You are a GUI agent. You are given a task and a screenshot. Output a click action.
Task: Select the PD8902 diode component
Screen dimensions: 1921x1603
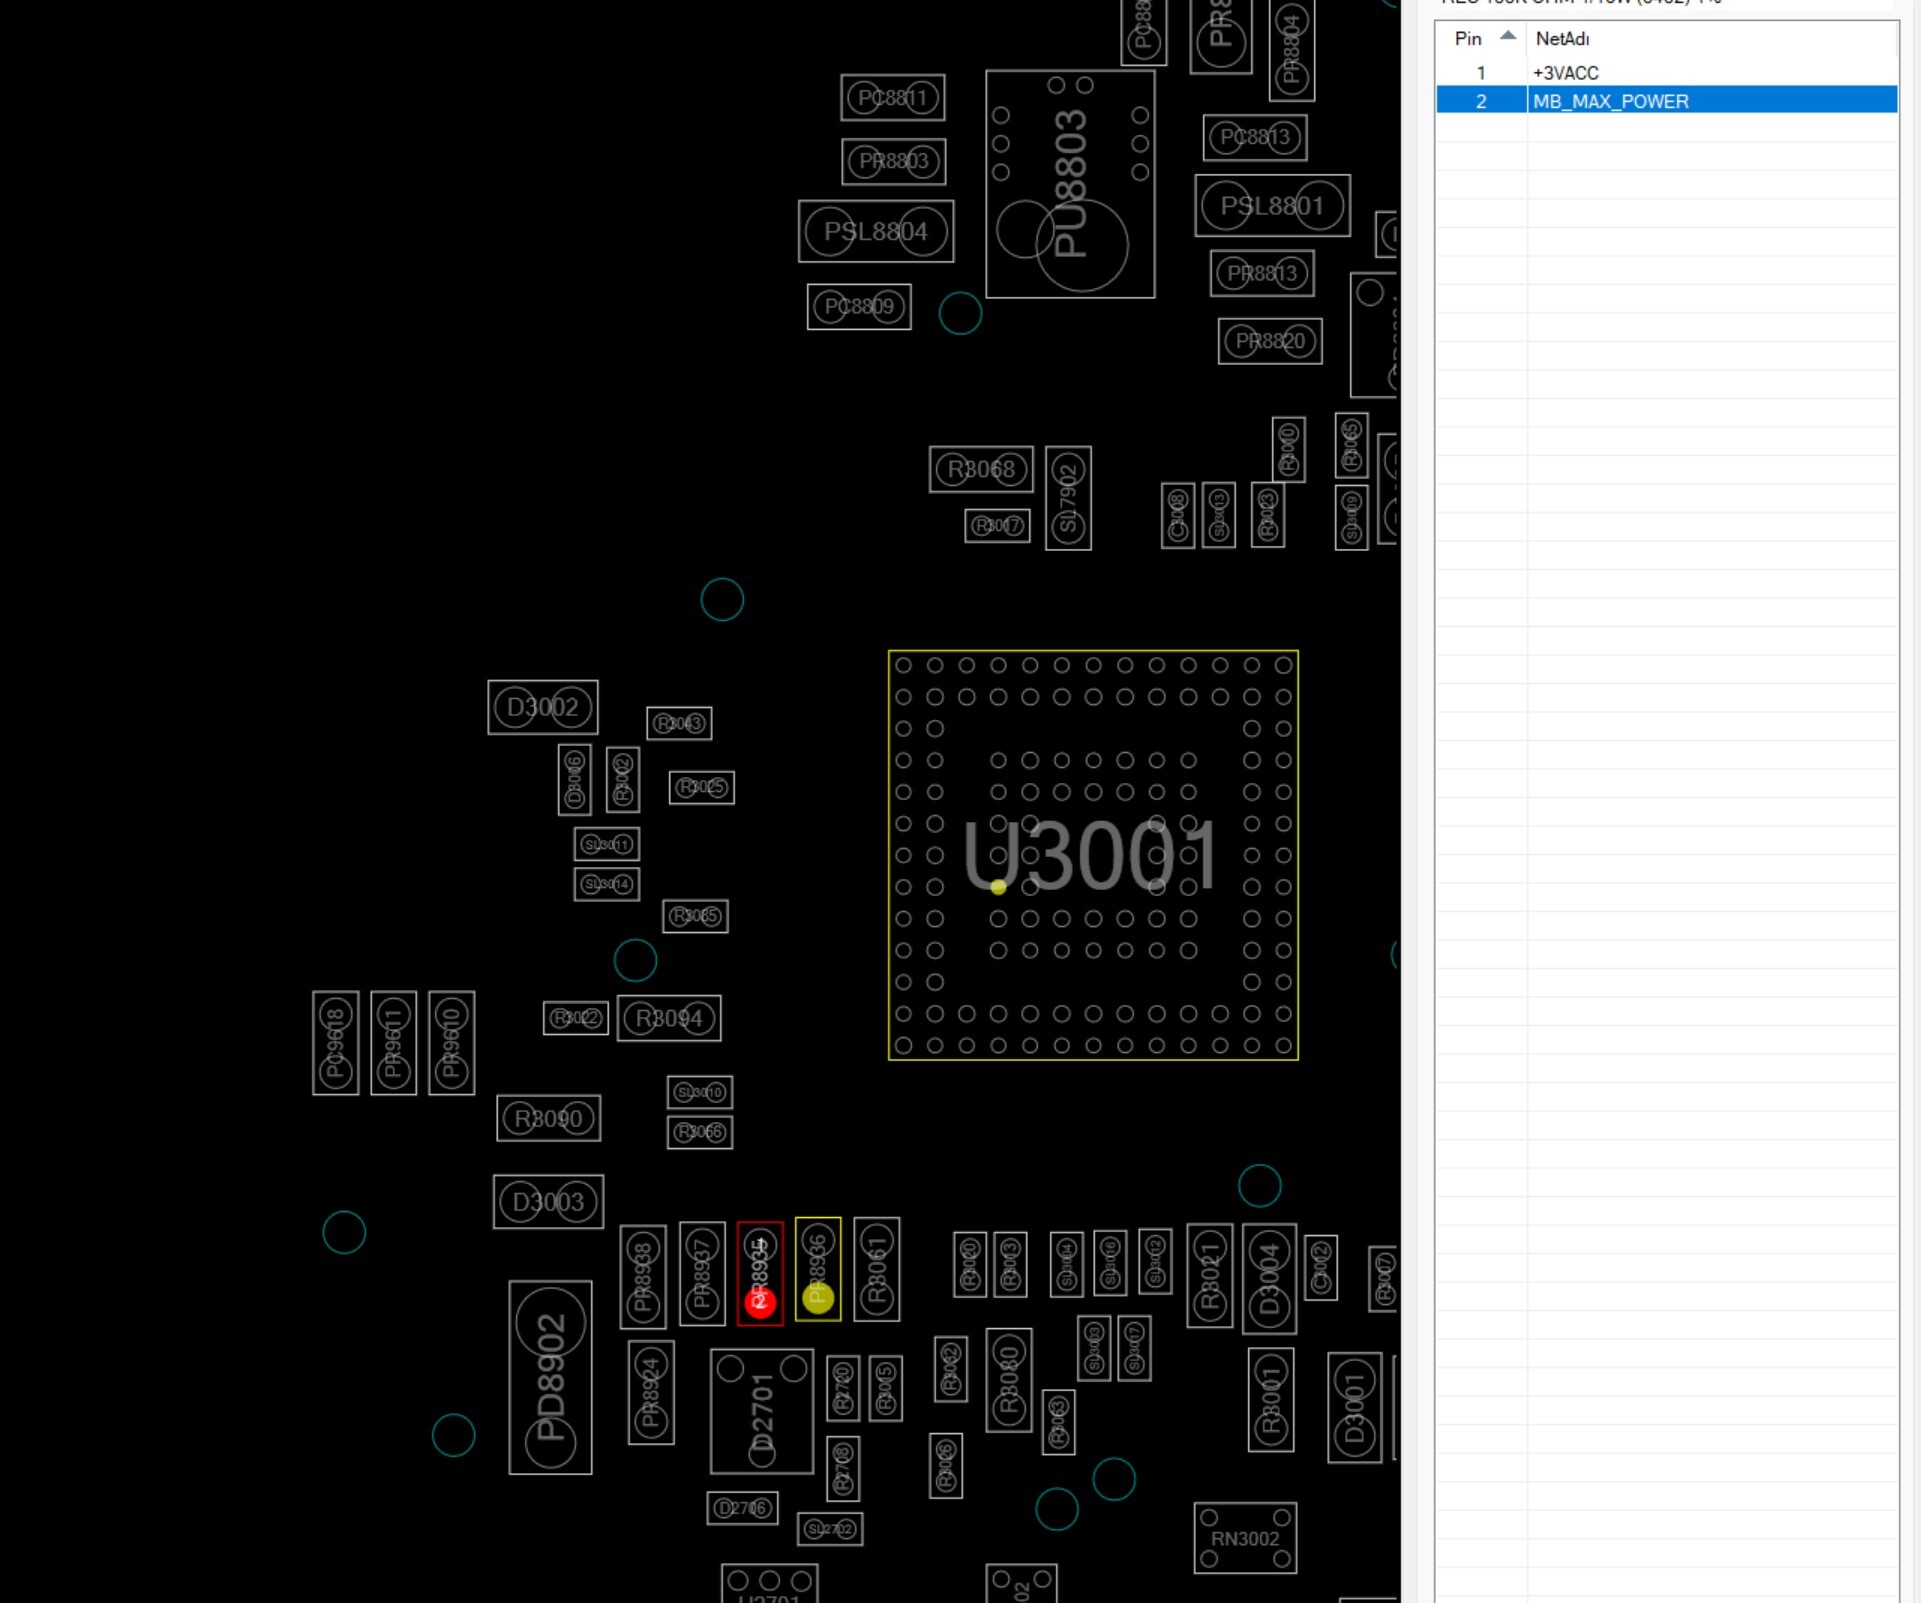pos(550,1377)
